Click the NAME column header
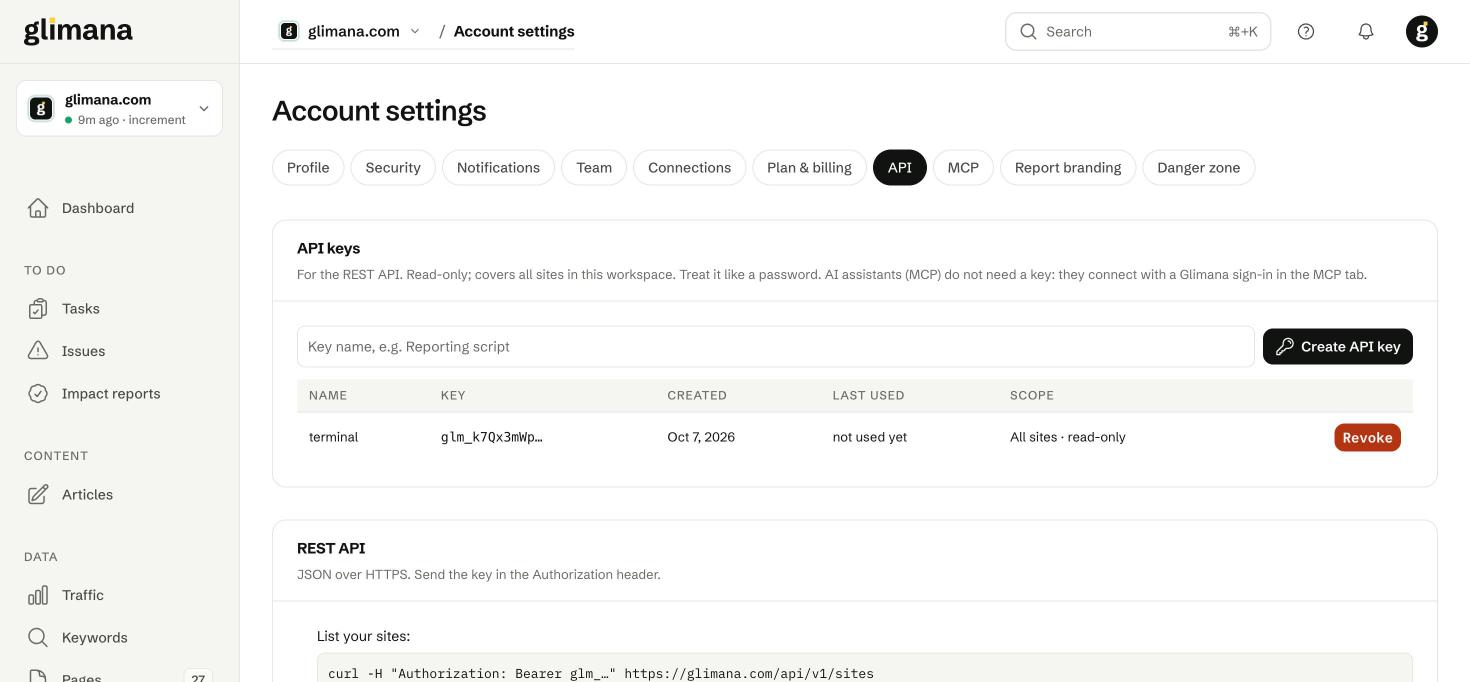 tap(328, 395)
